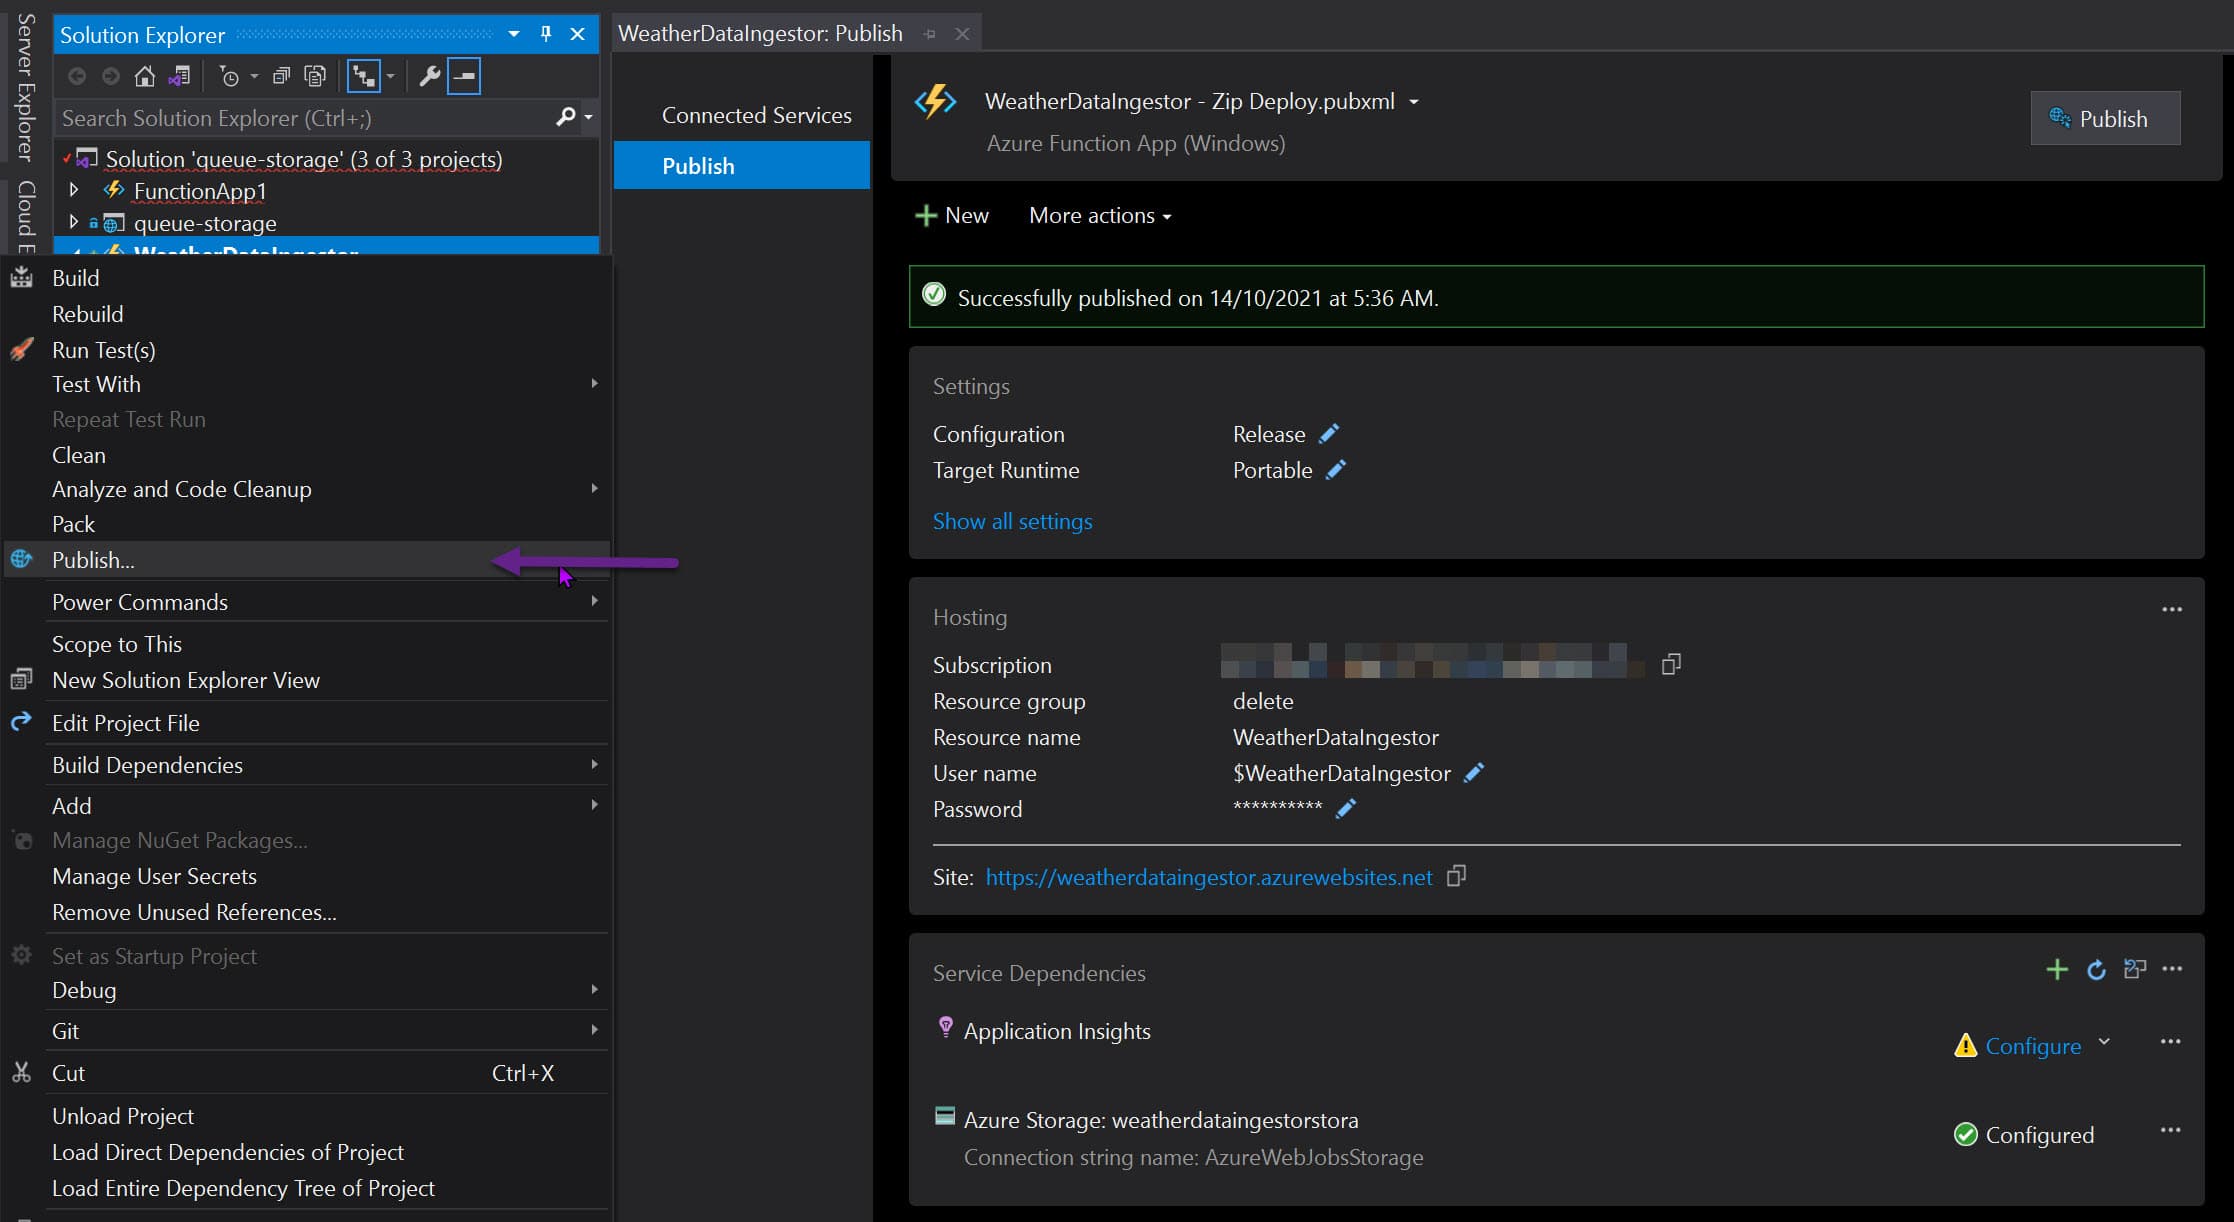
Task: Toggle the Pending Changes Filter
Action: coord(230,76)
